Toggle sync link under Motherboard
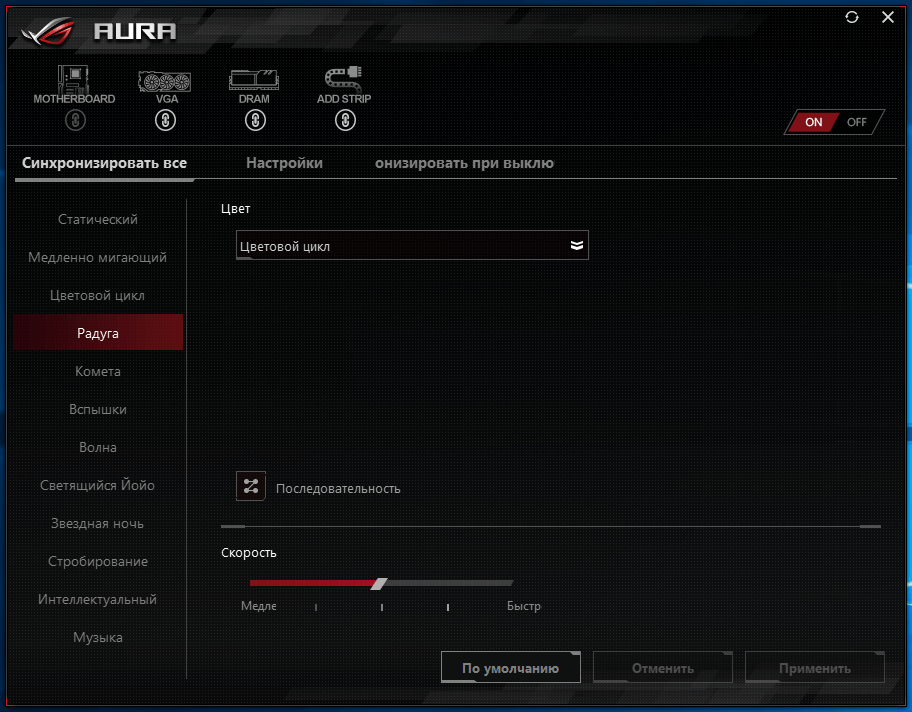This screenshot has height=712, width=912. 75,121
